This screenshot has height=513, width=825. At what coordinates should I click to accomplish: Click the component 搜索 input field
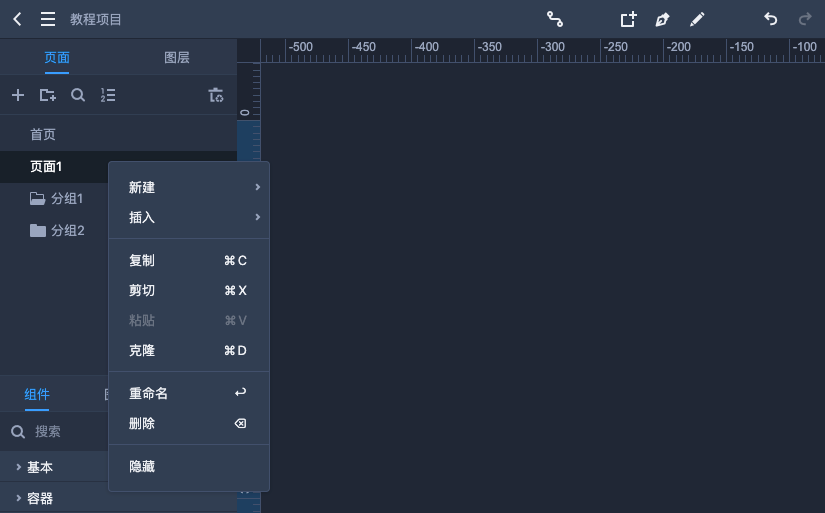(65, 432)
